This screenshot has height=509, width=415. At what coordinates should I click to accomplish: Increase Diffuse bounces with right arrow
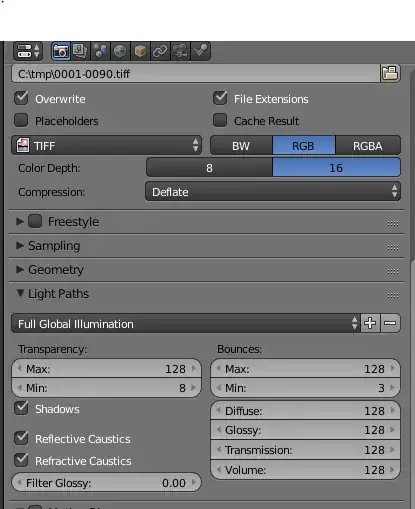393,410
